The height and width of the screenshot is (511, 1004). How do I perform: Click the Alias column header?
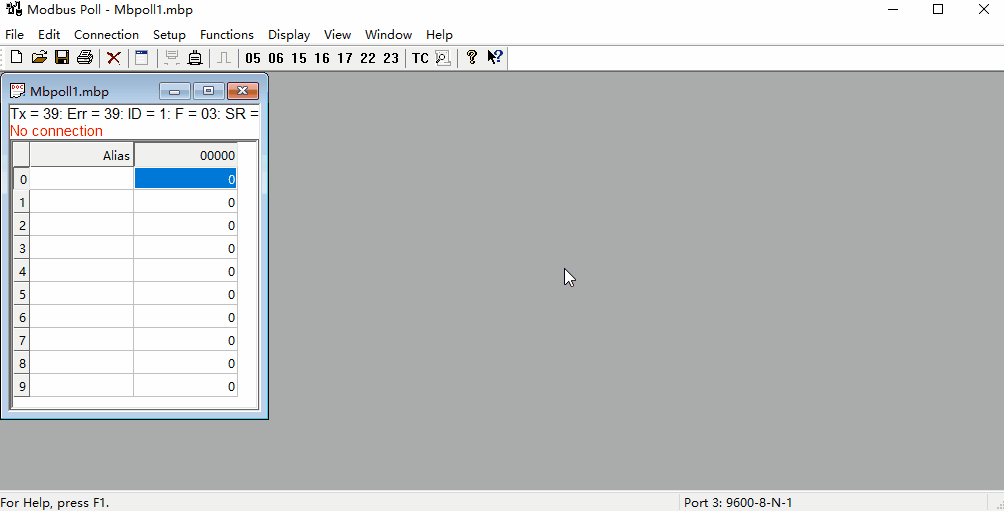[82, 155]
